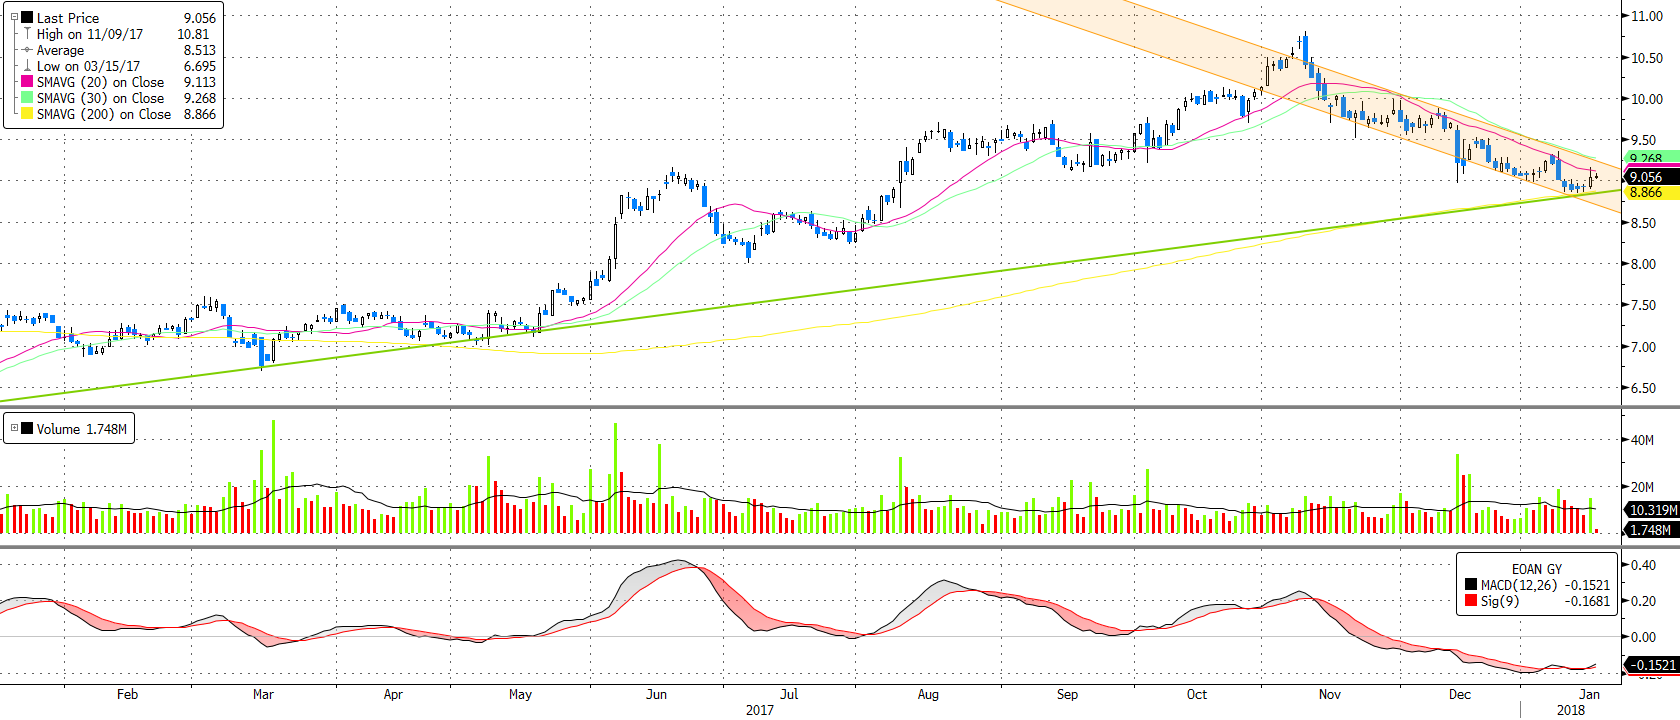
Task: Click the Dec label on time axis
Action: point(1460,694)
